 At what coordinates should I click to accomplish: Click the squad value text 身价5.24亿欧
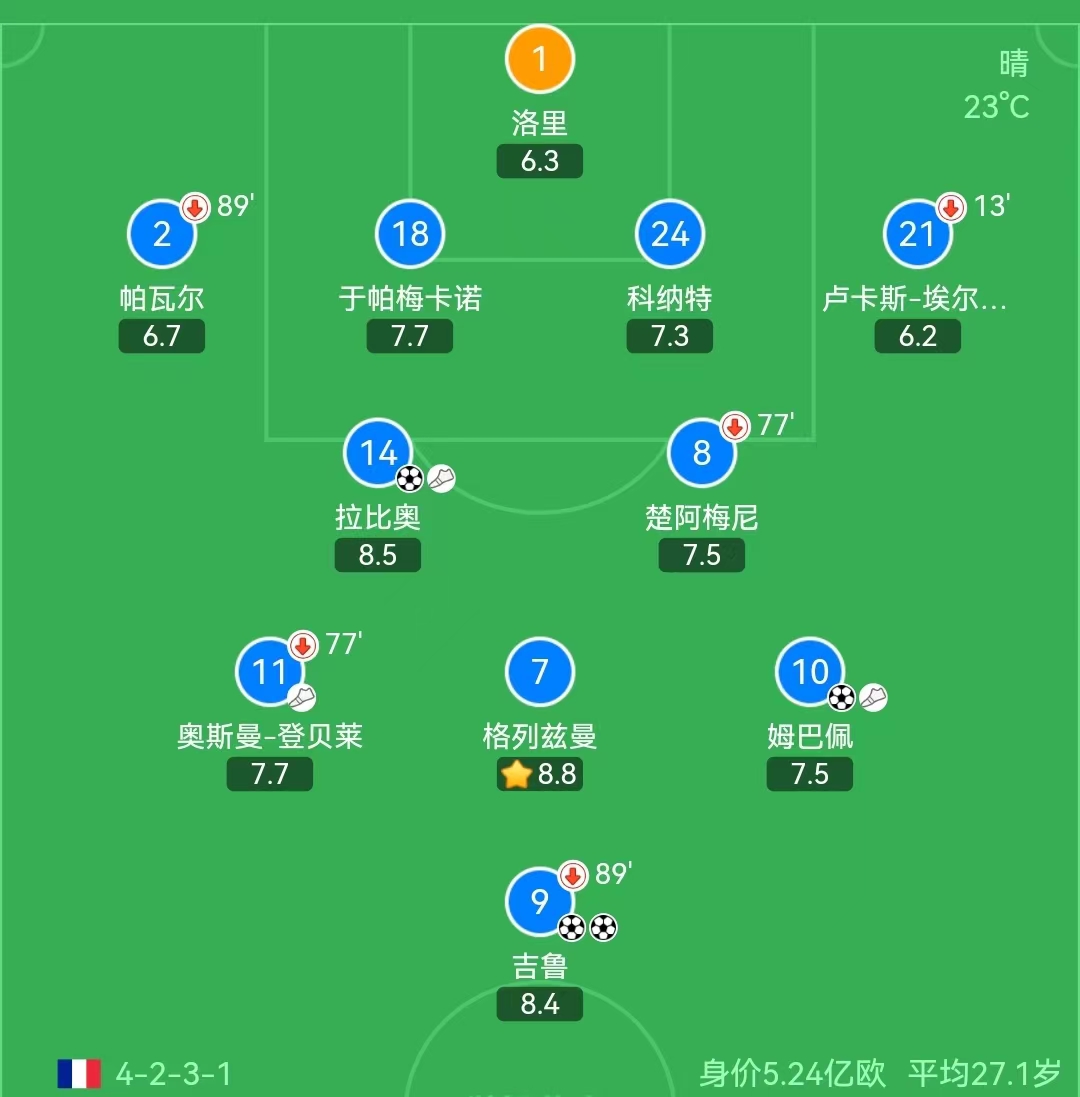click(x=791, y=1071)
